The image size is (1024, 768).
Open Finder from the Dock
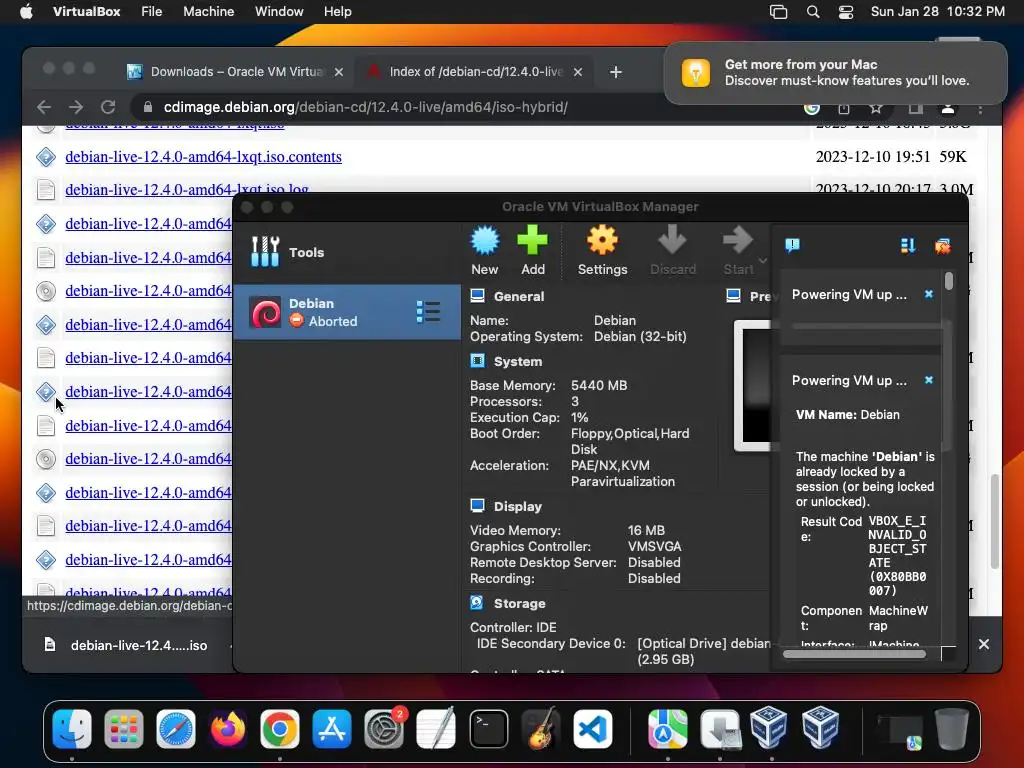point(72,729)
